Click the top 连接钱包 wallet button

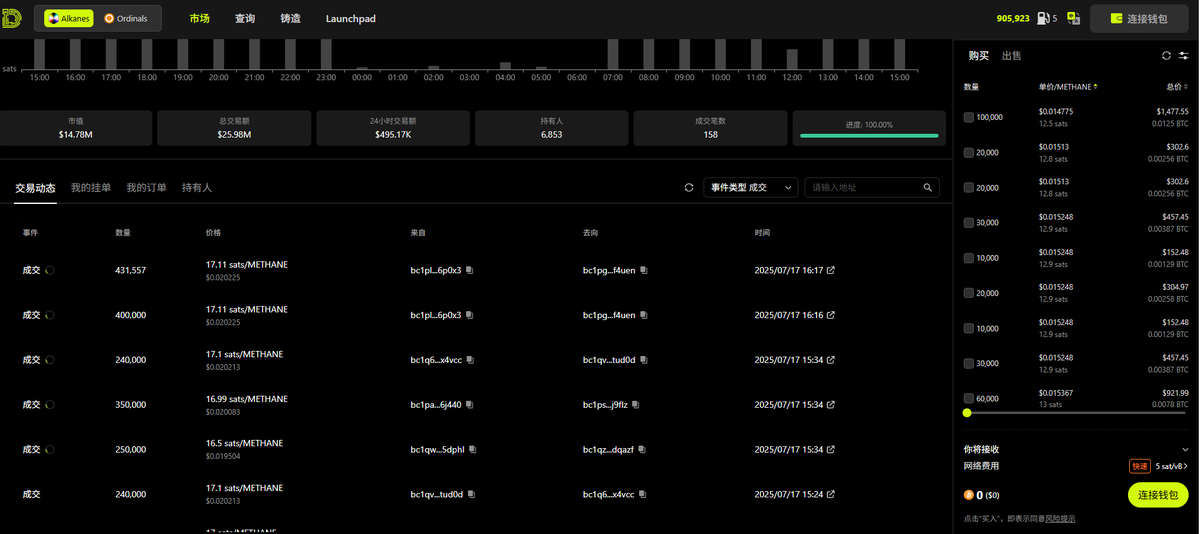tap(1139, 18)
